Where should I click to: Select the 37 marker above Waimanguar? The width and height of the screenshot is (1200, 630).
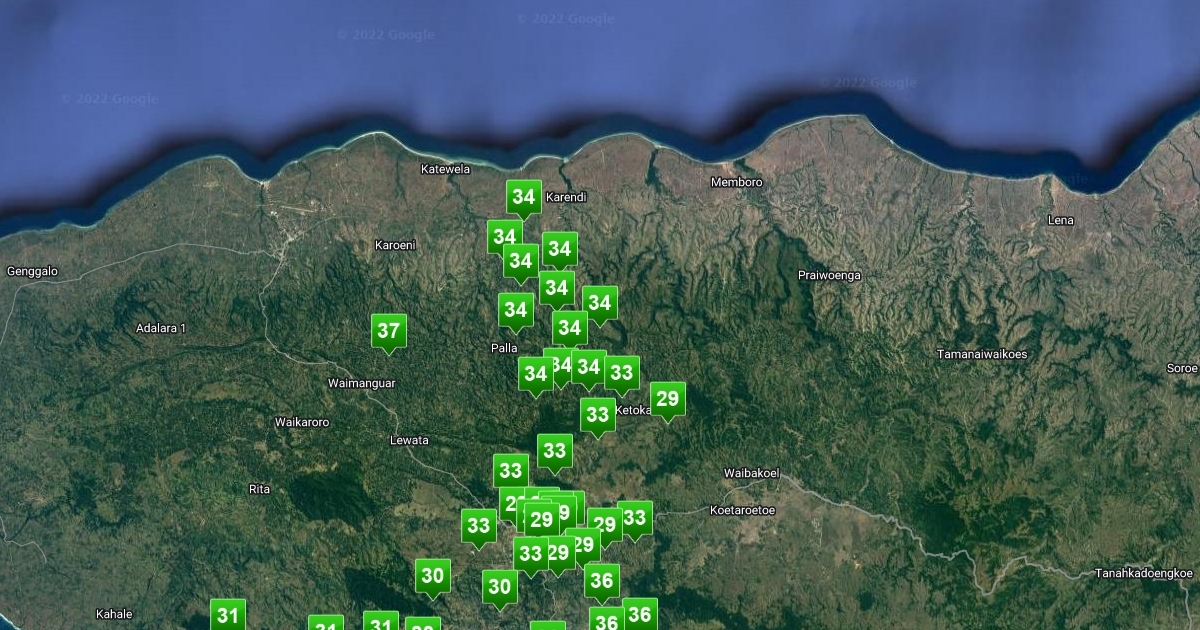point(389,331)
